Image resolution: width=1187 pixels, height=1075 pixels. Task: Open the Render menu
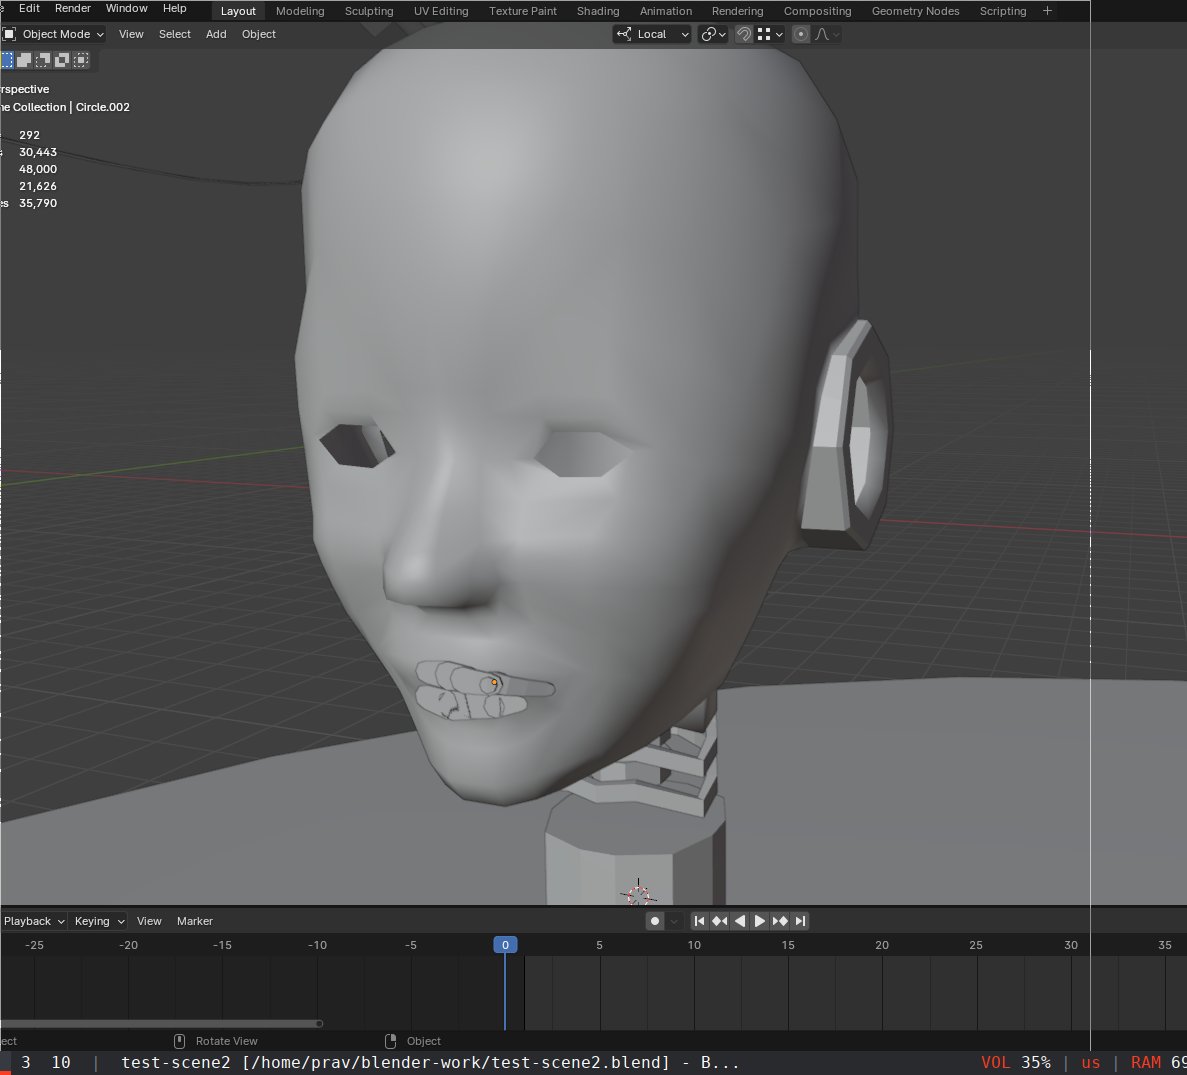pos(72,8)
